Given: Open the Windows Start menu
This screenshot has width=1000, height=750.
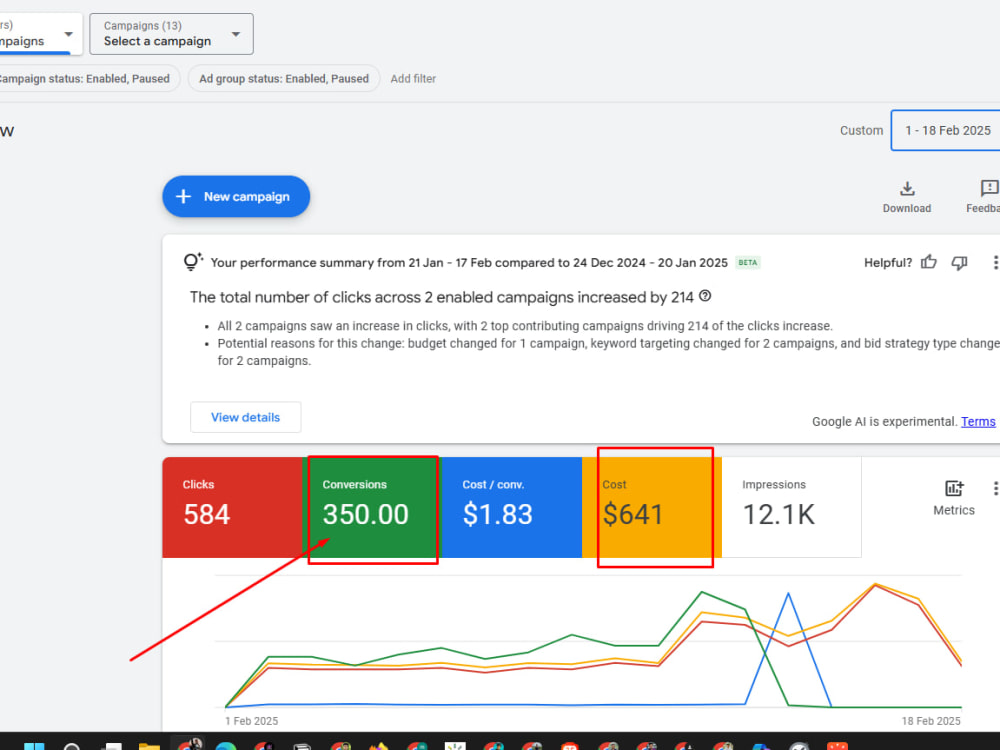Looking at the screenshot, I should (34, 746).
